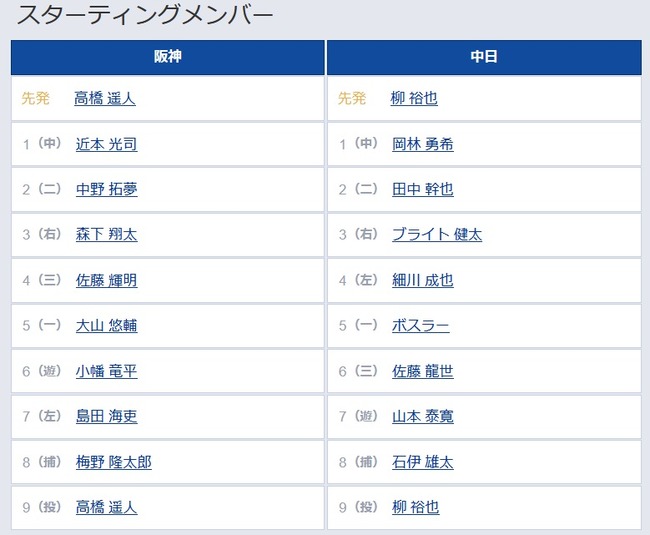Open 梅野 隆太郎 player page
The height and width of the screenshot is (535, 650).
[x=114, y=462]
